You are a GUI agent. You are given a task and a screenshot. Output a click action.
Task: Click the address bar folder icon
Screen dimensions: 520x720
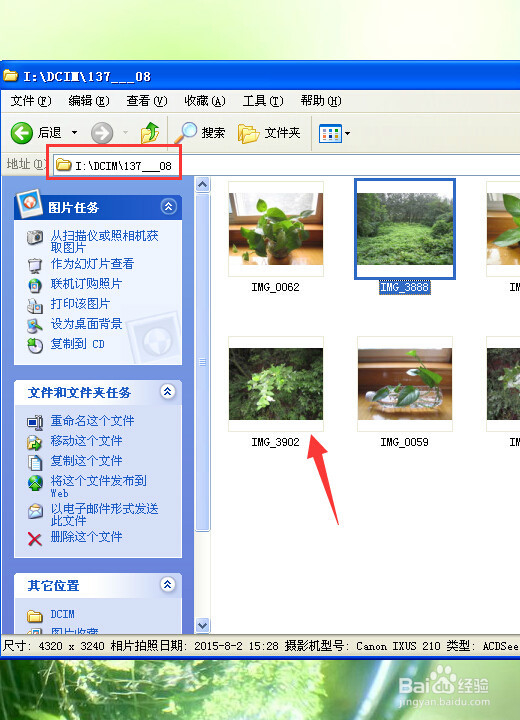coord(63,165)
